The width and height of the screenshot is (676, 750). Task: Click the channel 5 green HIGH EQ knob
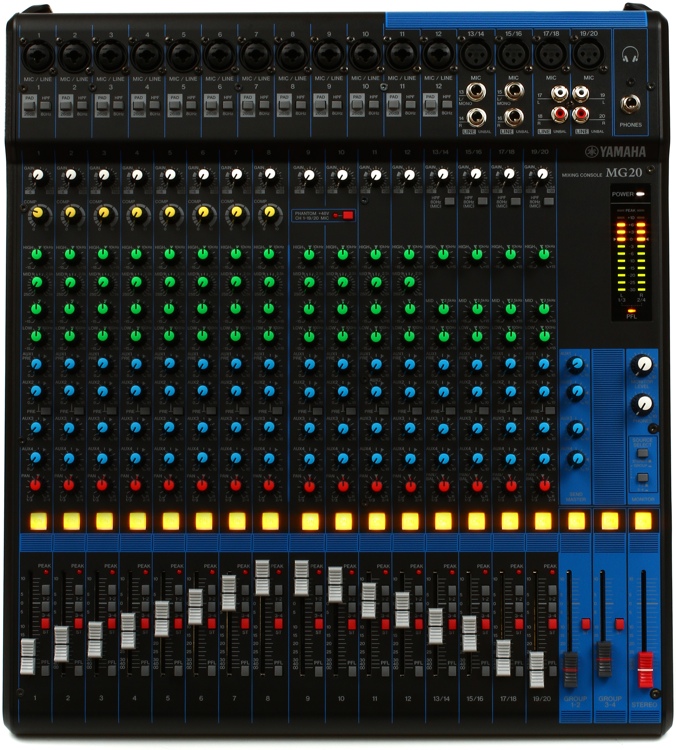(x=170, y=255)
